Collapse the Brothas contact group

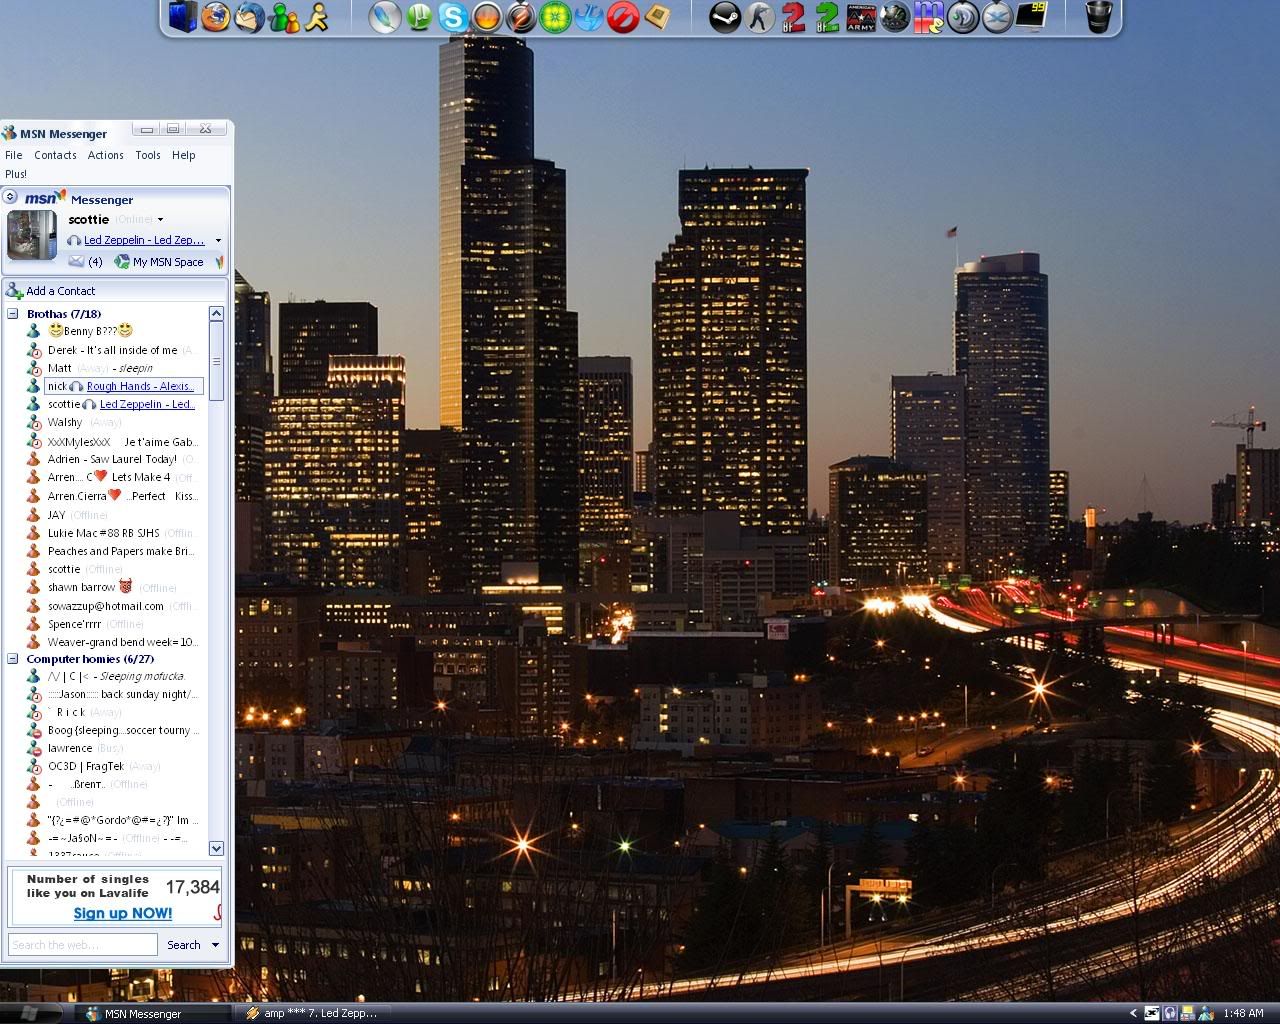tap(13, 314)
